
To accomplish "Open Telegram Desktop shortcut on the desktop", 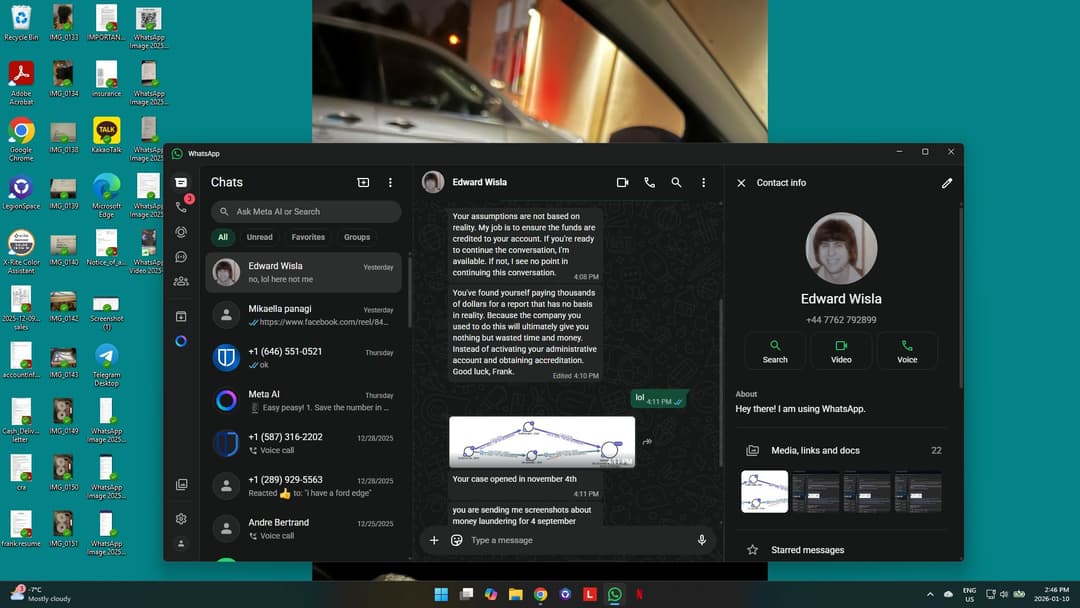I will coord(106,366).
